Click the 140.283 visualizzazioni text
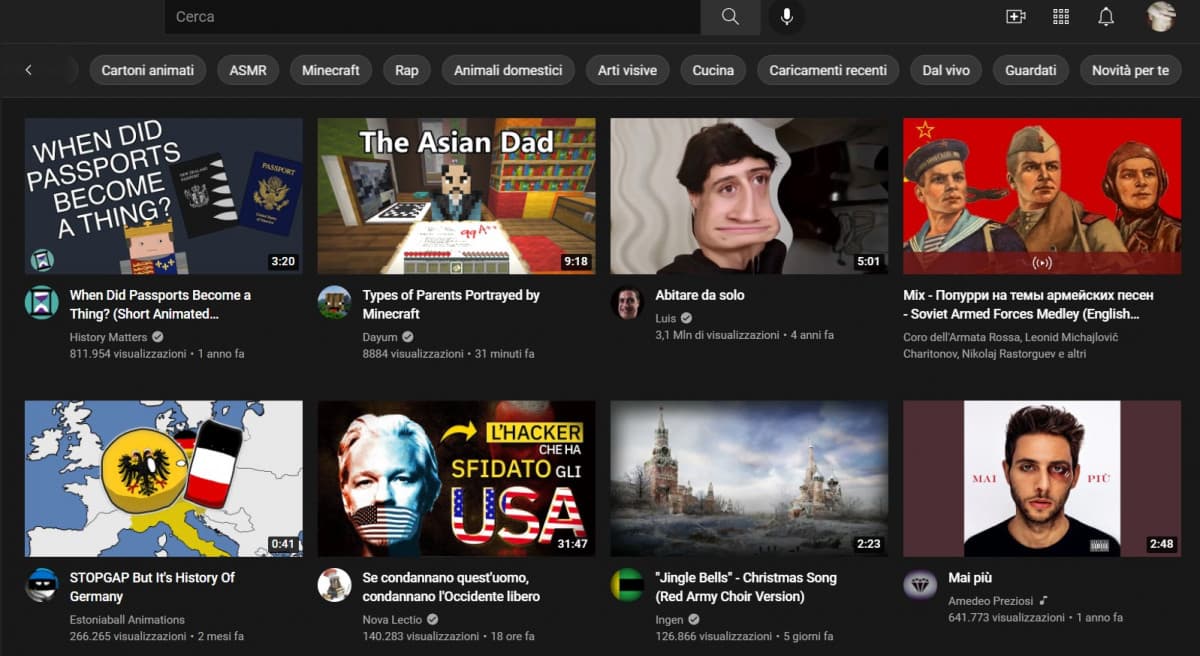This screenshot has width=1200, height=656. click(421, 636)
